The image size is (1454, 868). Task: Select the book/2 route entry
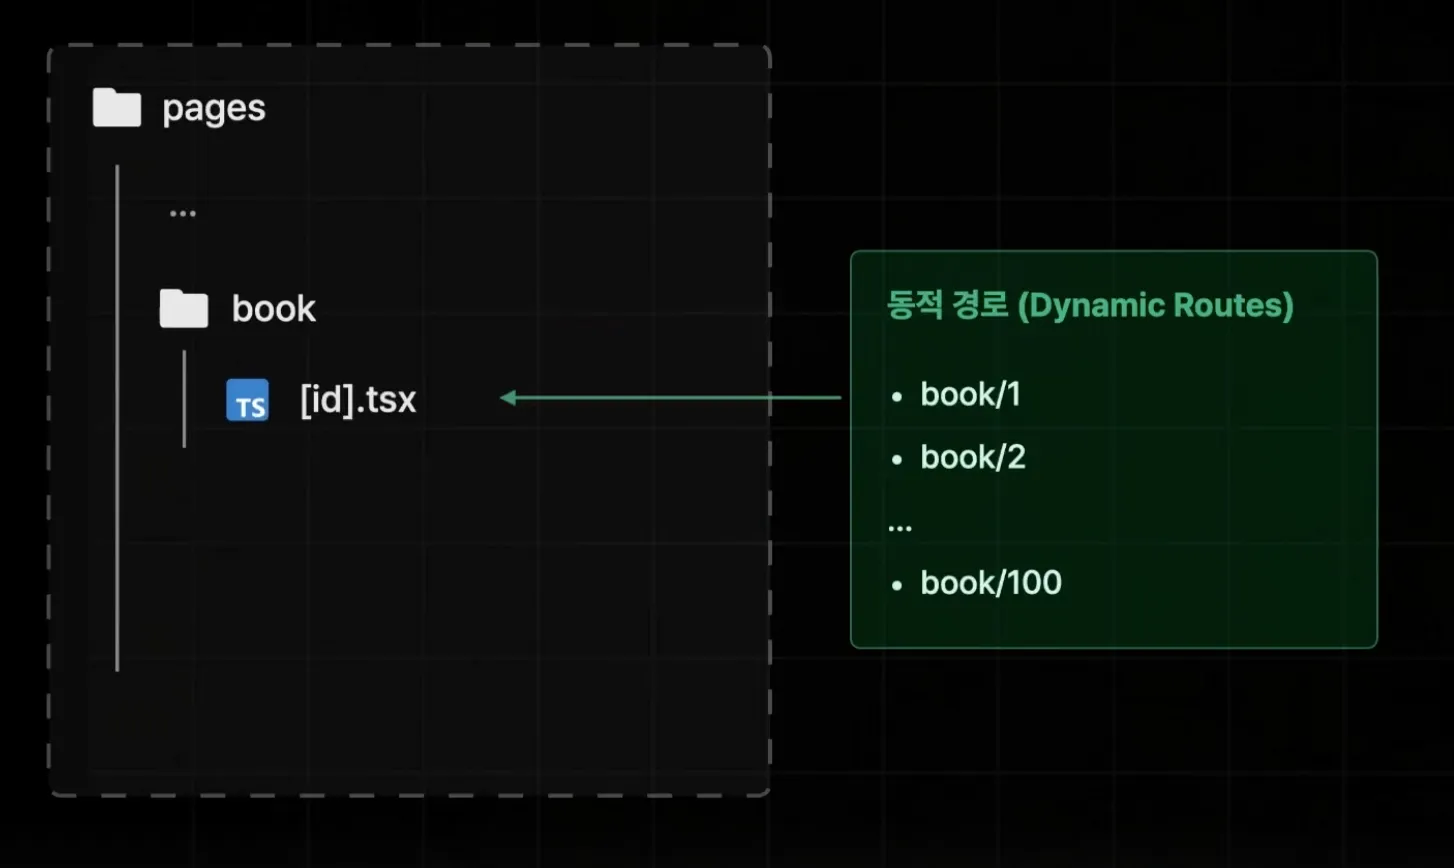click(x=973, y=458)
